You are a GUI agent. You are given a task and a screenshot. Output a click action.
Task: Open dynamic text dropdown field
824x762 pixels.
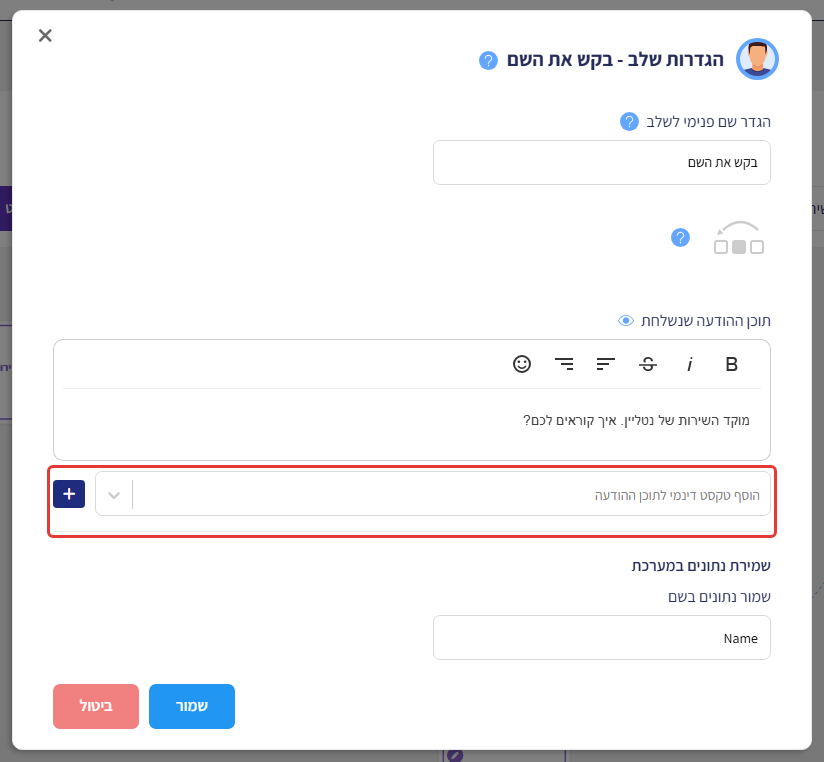point(433,494)
